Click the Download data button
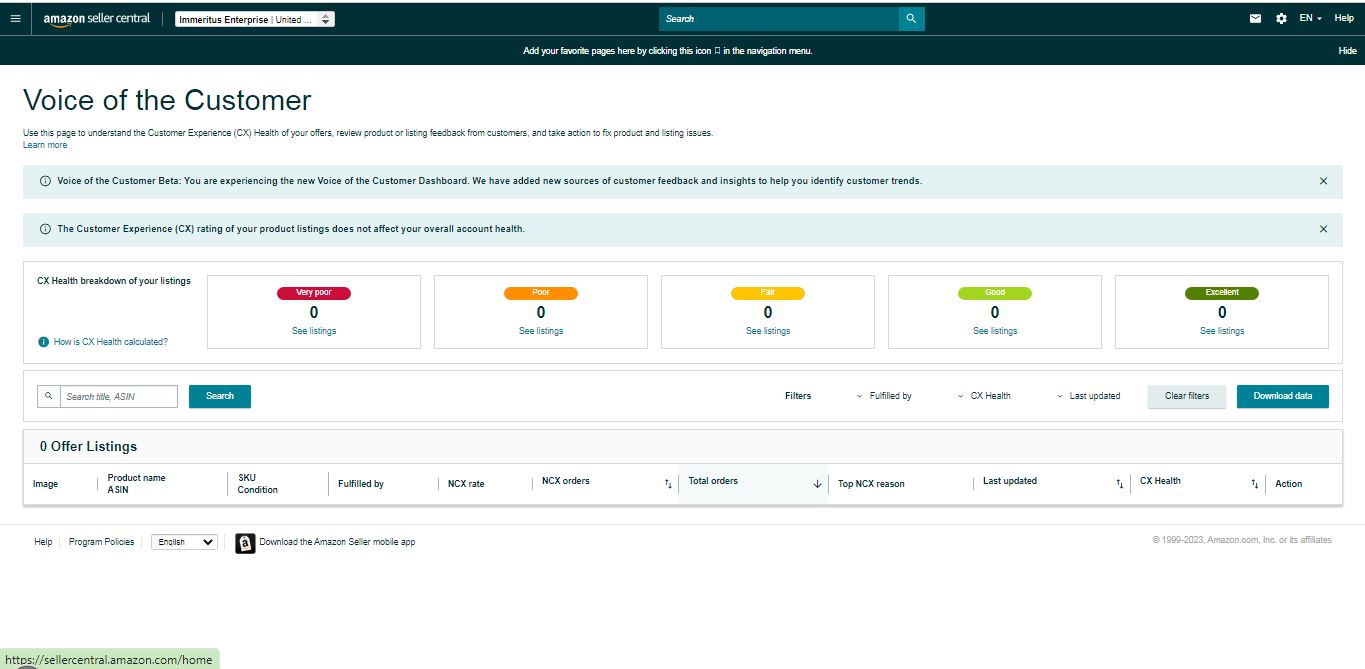This screenshot has height=669, width=1365. click(x=1283, y=396)
